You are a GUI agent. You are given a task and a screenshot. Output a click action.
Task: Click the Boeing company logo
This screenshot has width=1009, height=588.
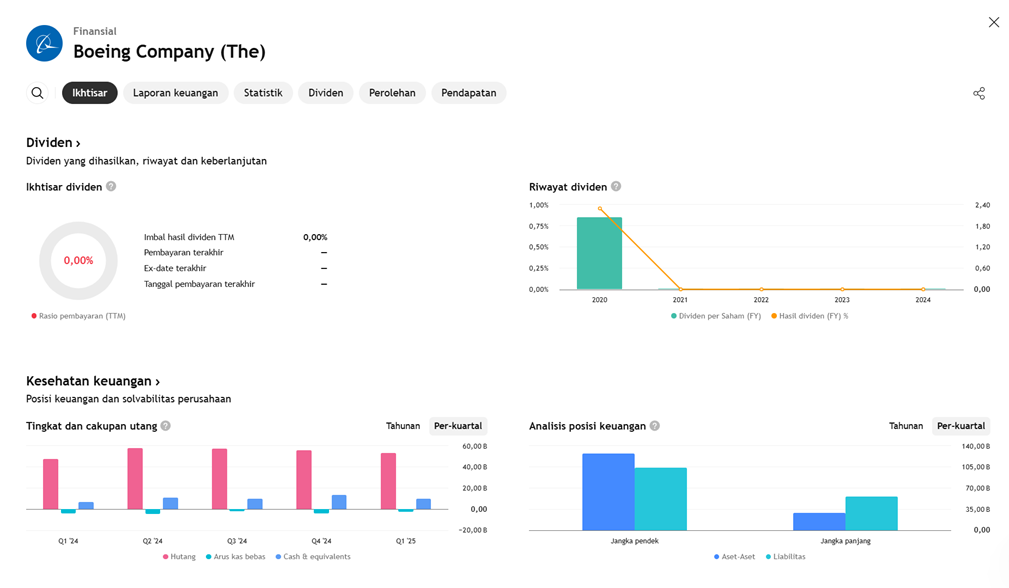point(44,43)
